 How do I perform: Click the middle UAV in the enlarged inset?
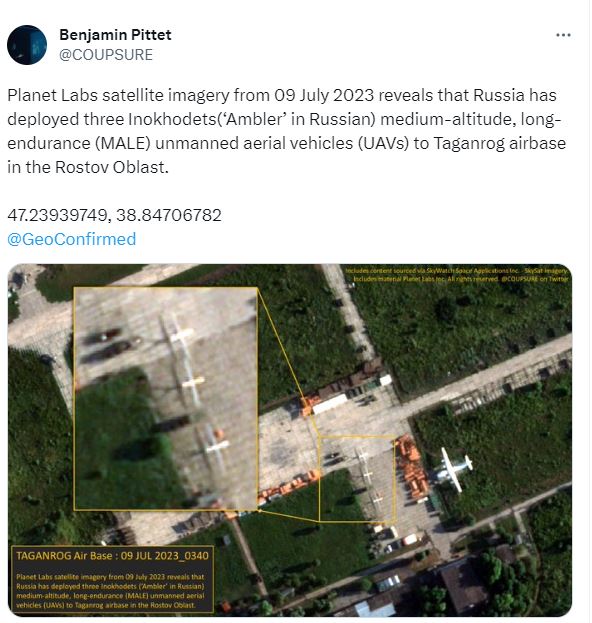(192, 383)
